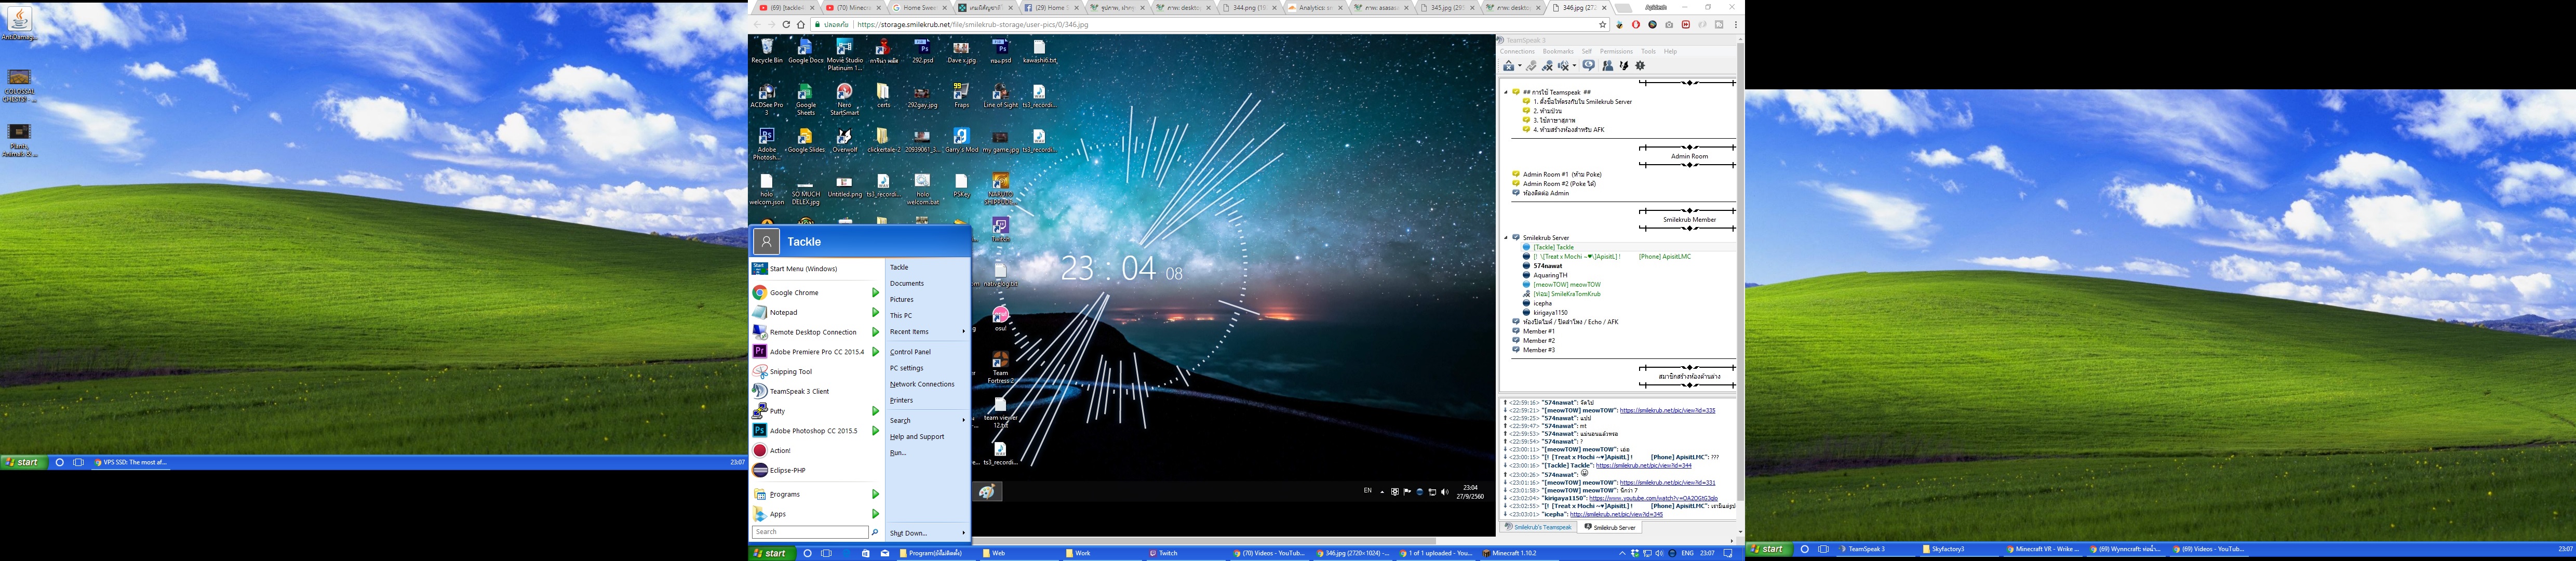2576x561 pixels.
Task: Show hidden tray icons on the middle taskbar
Action: point(1622,553)
